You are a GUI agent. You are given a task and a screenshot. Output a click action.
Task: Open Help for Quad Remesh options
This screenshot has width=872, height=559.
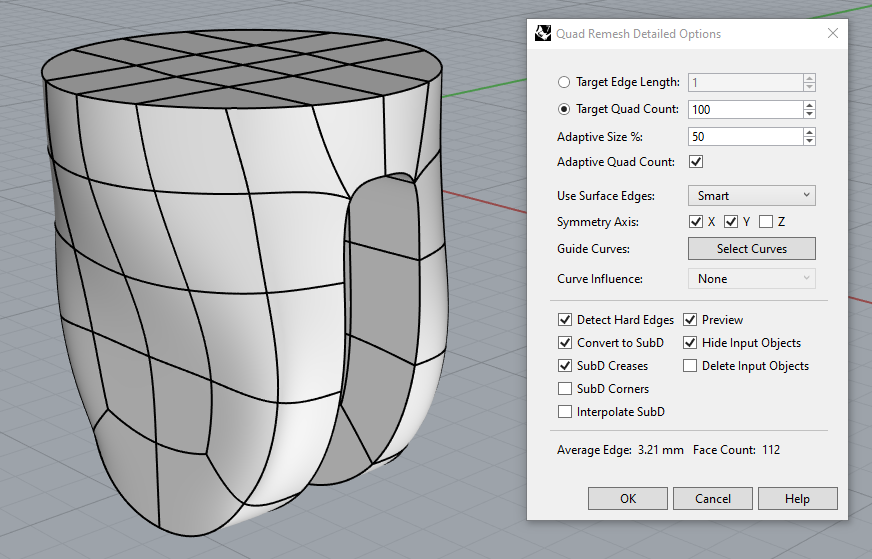pos(797,499)
